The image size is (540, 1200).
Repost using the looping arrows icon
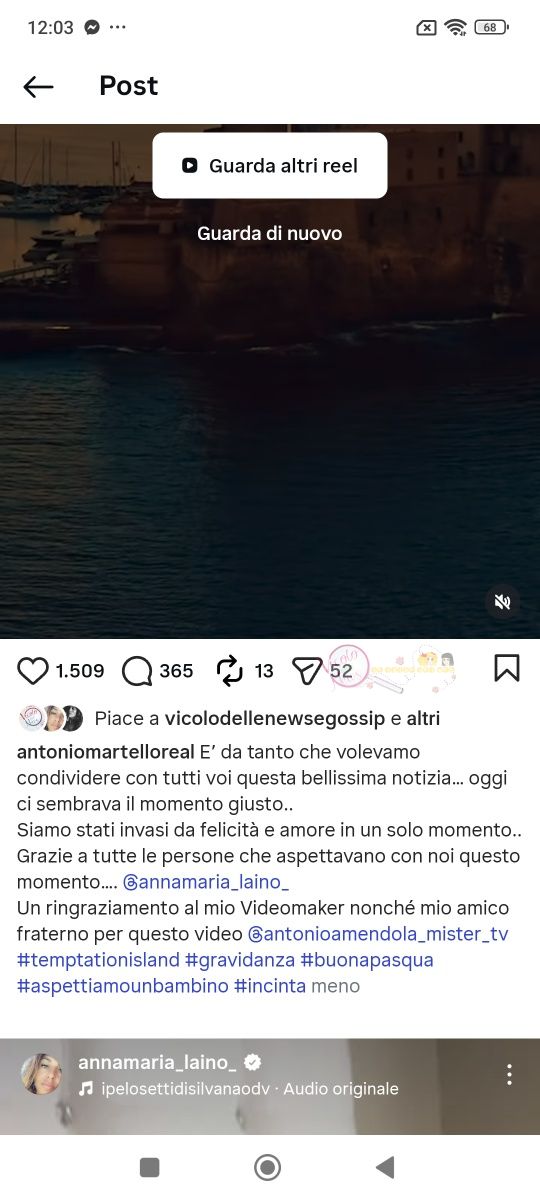[x=230, y=671]
